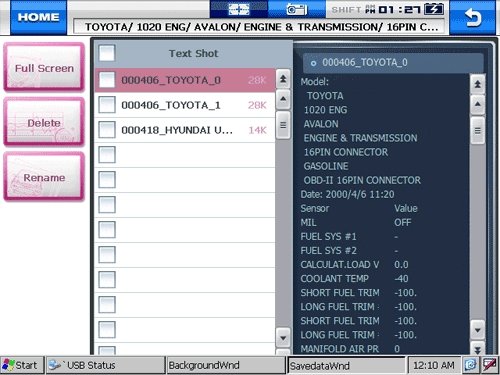The height and width of the screenshot is (375, 500).
Task: Select file 000418_HYUNDAI U...
Action: tap(185, 130)
